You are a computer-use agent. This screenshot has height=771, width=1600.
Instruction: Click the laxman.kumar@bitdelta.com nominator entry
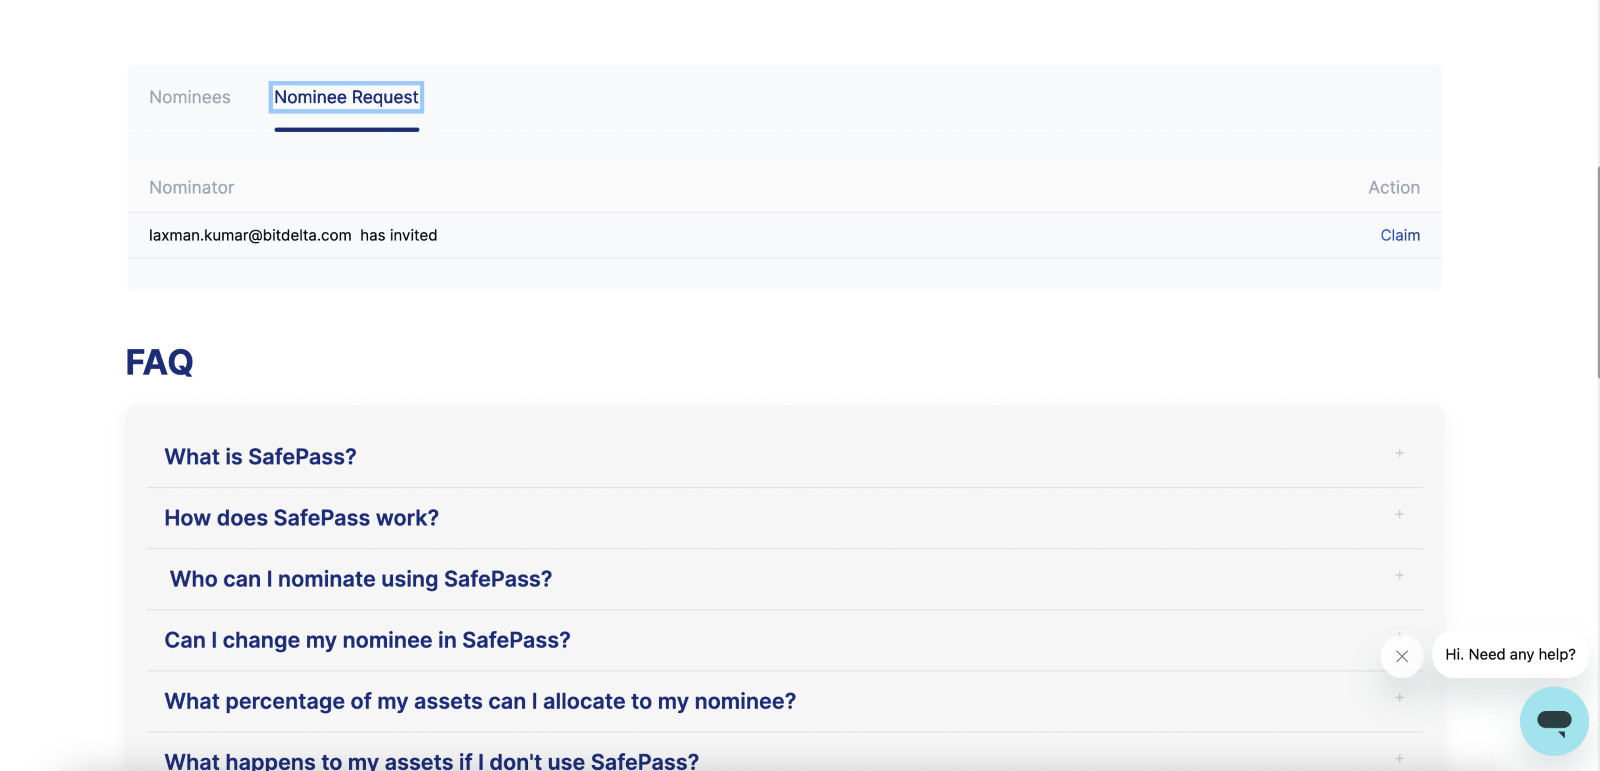(x=250, y=235)
